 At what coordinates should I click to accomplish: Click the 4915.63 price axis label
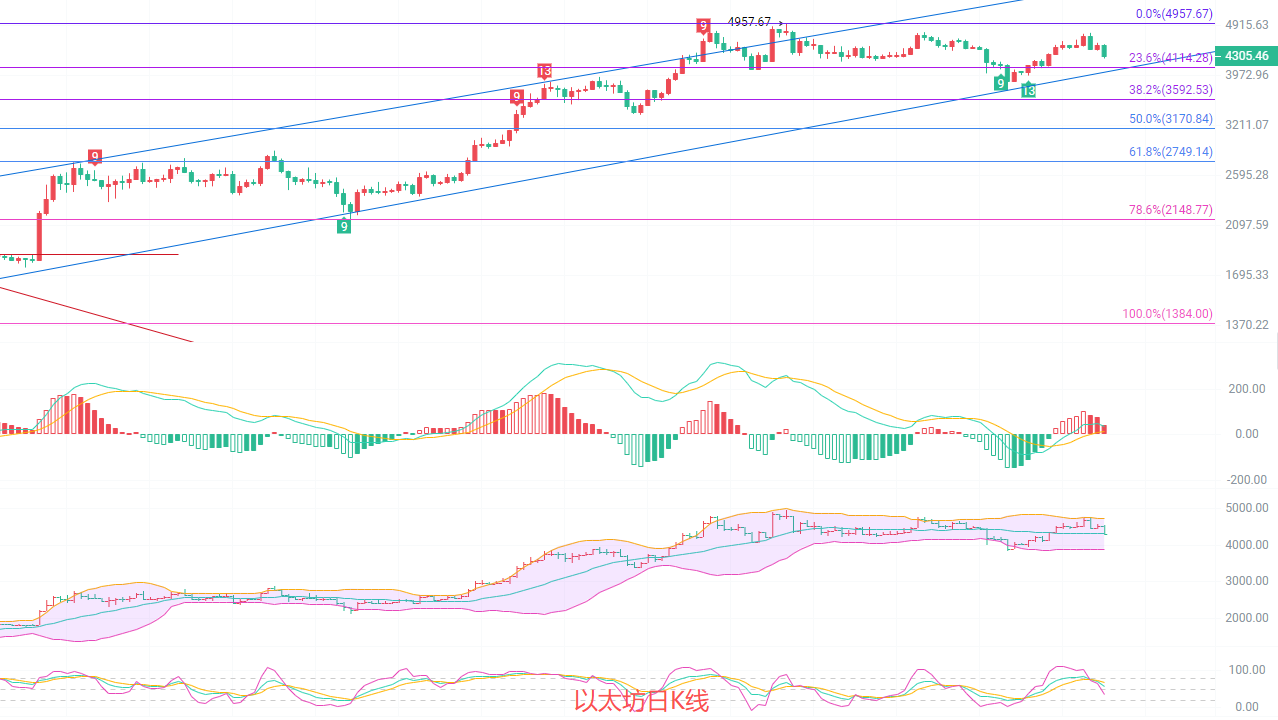coord(1246,24)
